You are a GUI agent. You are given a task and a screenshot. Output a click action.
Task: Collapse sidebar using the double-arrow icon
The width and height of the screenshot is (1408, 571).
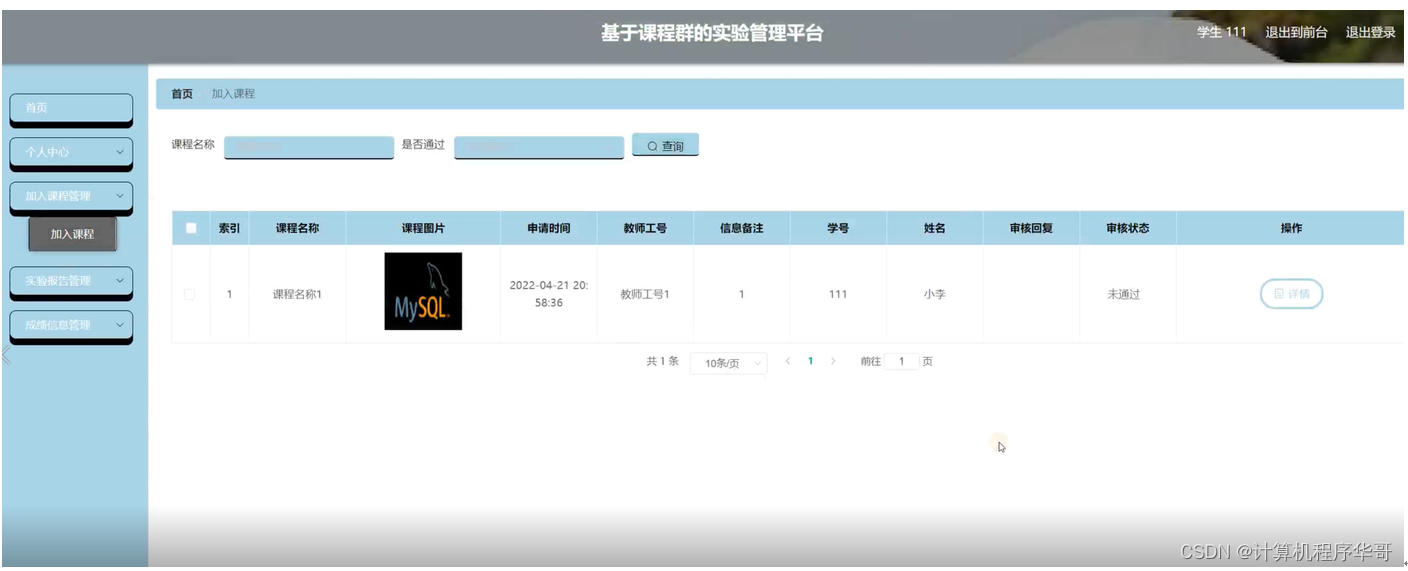tap(6, 355)
